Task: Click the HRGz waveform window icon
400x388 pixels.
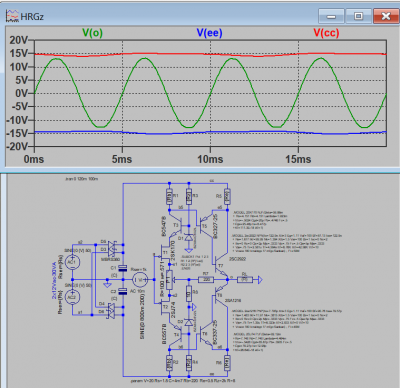Action: [12, 16]
